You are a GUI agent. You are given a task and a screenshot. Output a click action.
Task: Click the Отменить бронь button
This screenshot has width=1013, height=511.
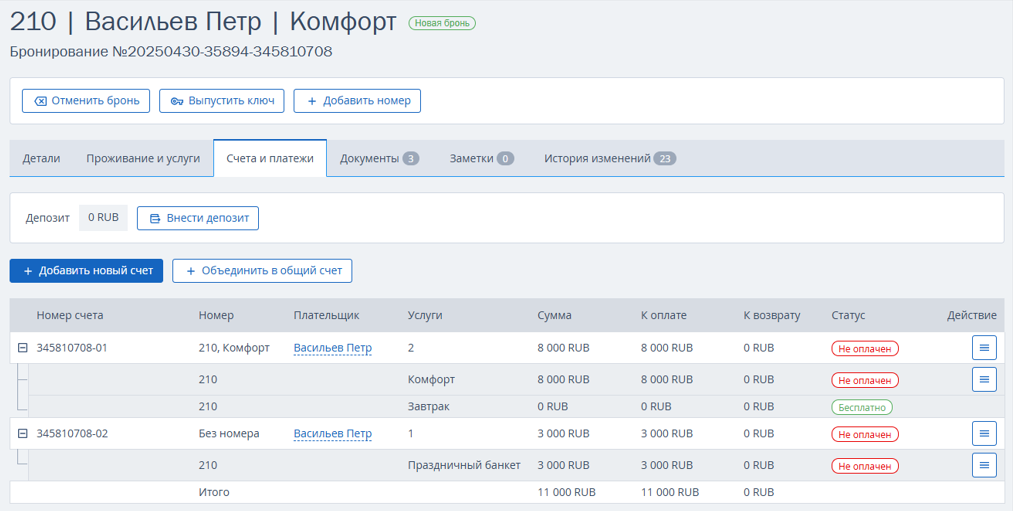point(86,101)
